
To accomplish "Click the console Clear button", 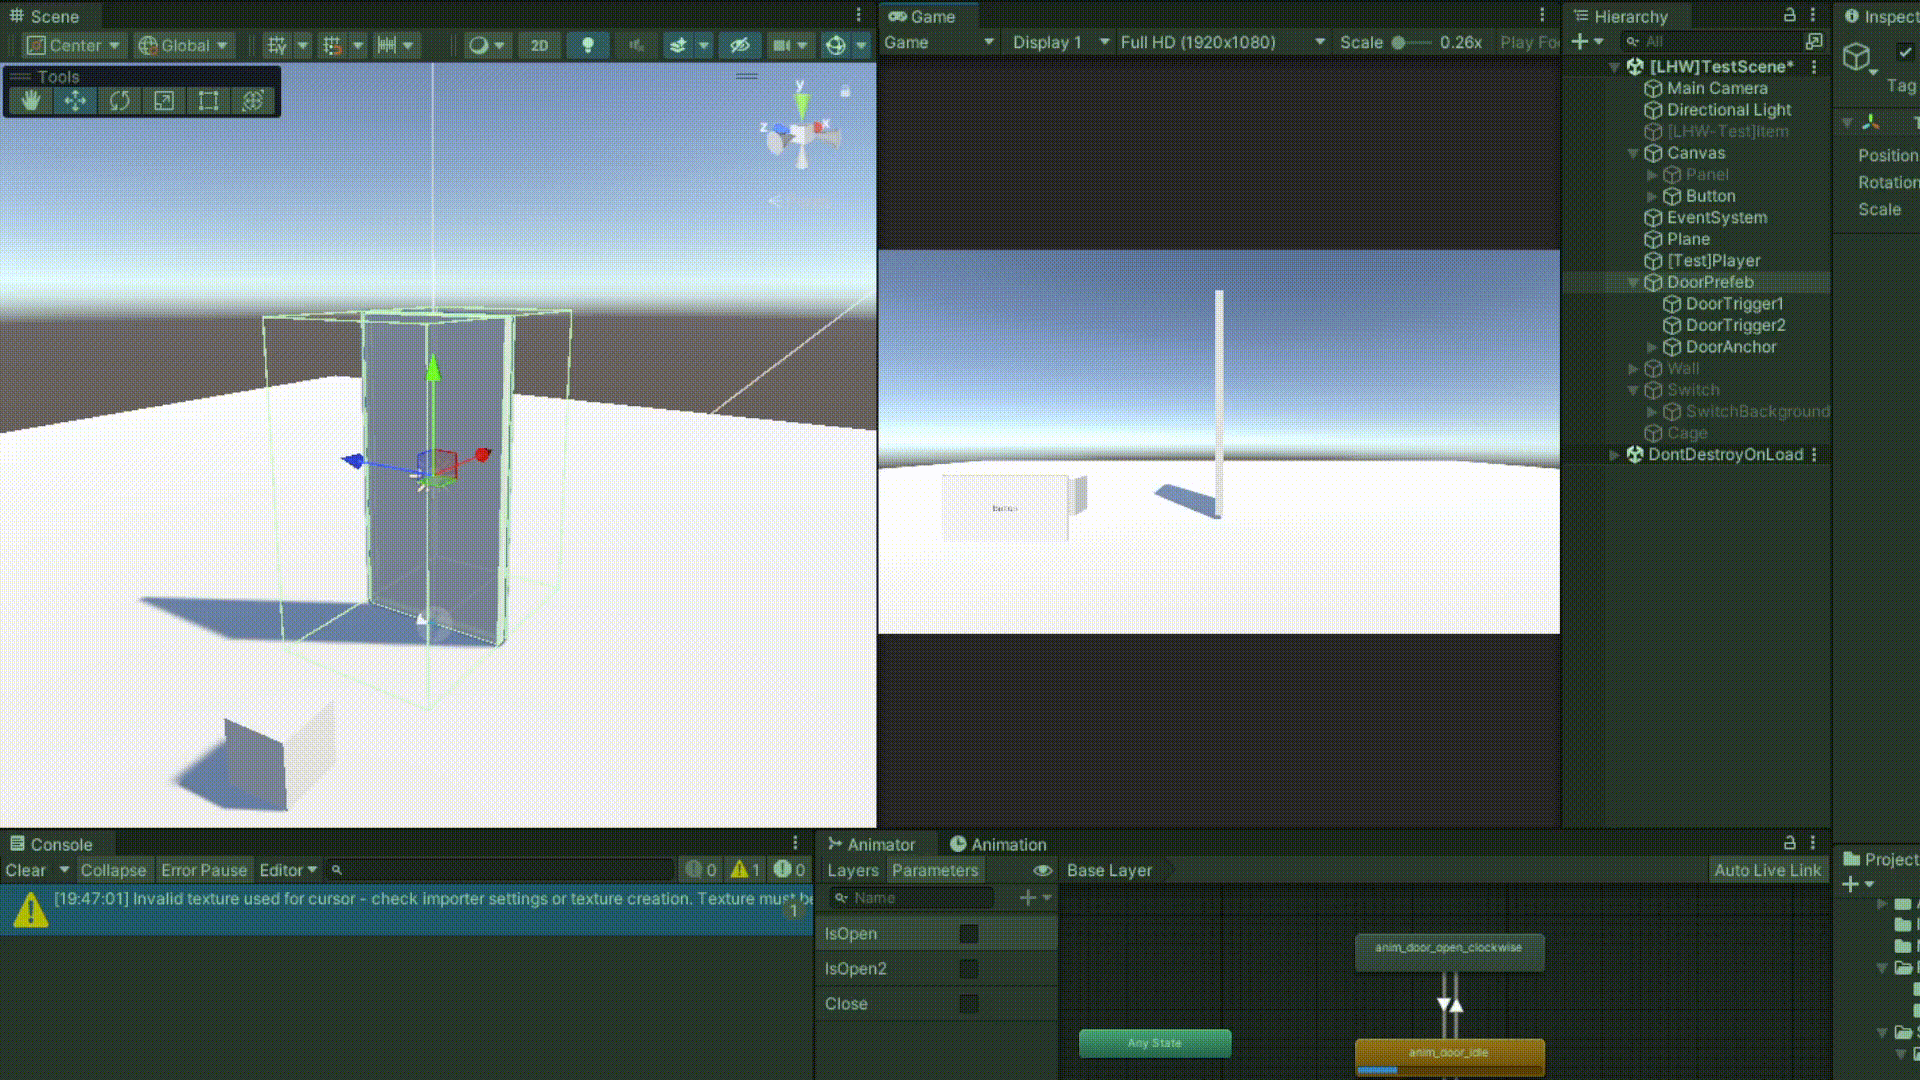I will [x=26, y=870].
